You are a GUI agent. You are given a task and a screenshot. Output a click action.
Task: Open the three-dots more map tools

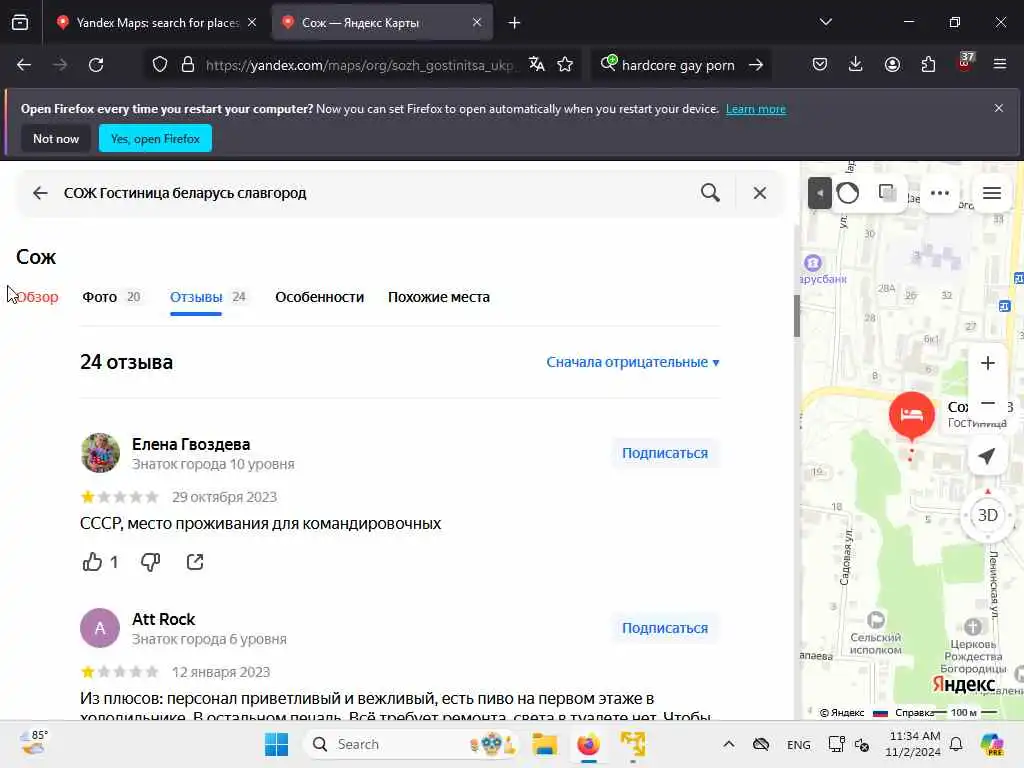point(940,193)
